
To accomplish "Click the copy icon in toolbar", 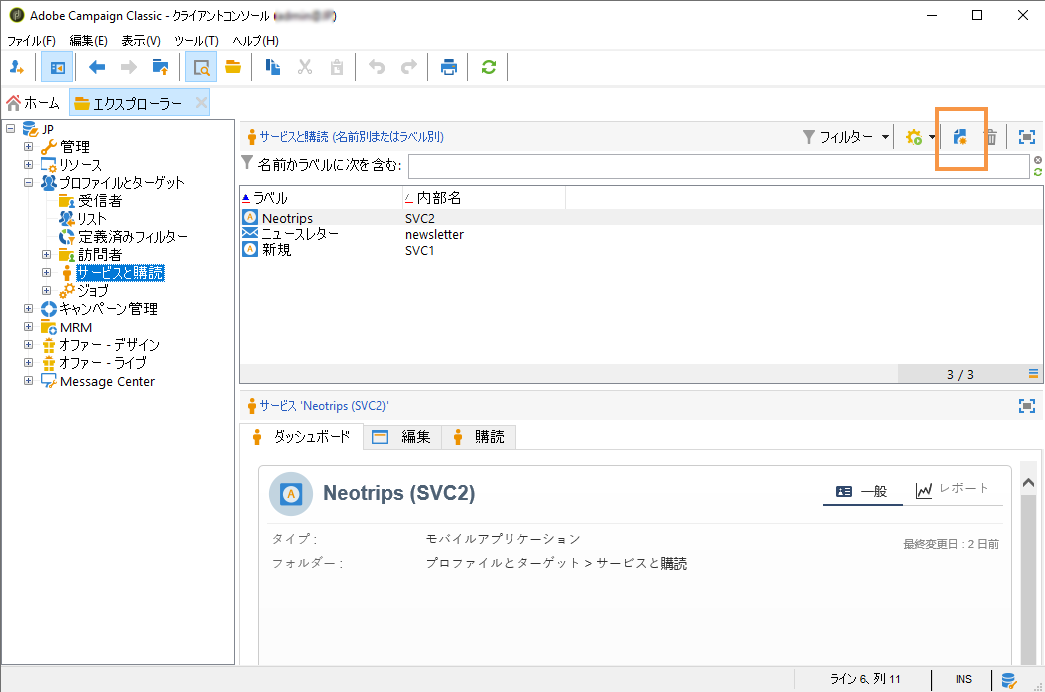I will pyautogui.click(x=273, y=67).
